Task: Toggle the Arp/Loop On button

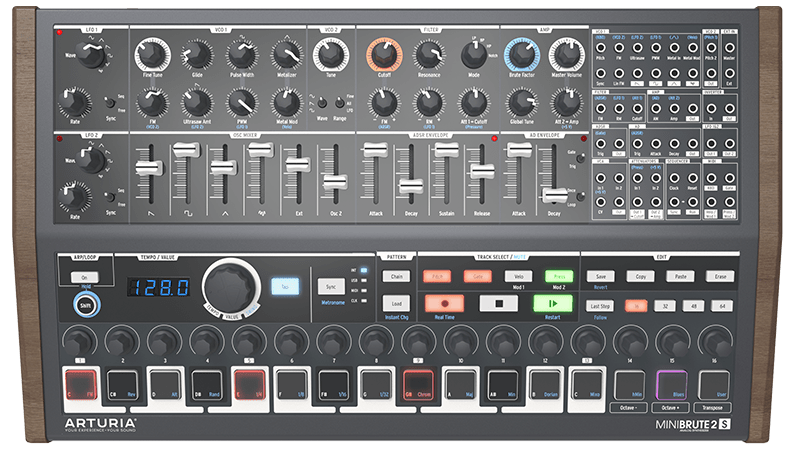Action: click(84, 276)
